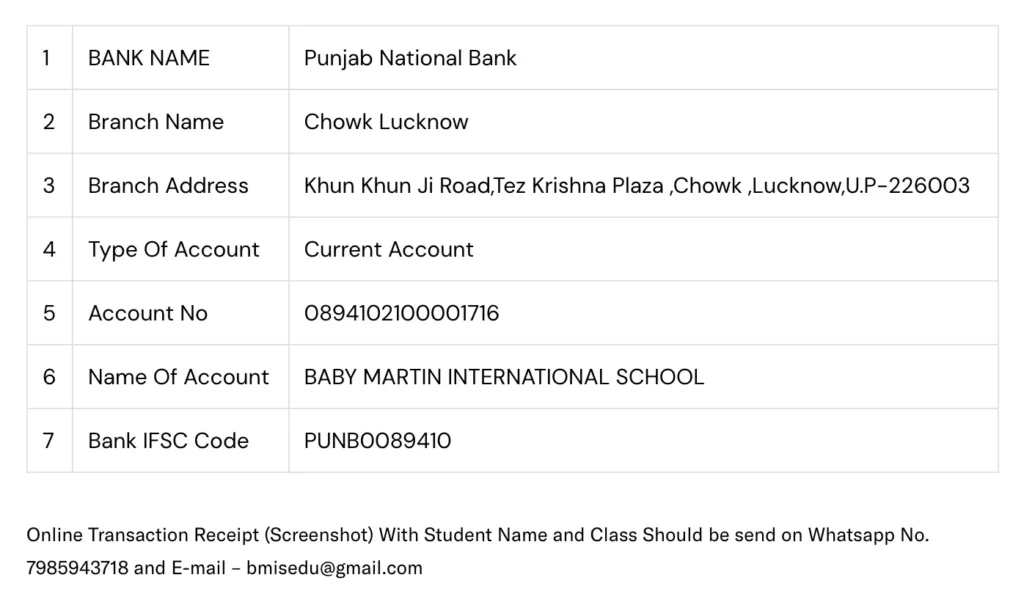
Task: Click the WhatsApp number 7985943718
Action: [77, 568]
